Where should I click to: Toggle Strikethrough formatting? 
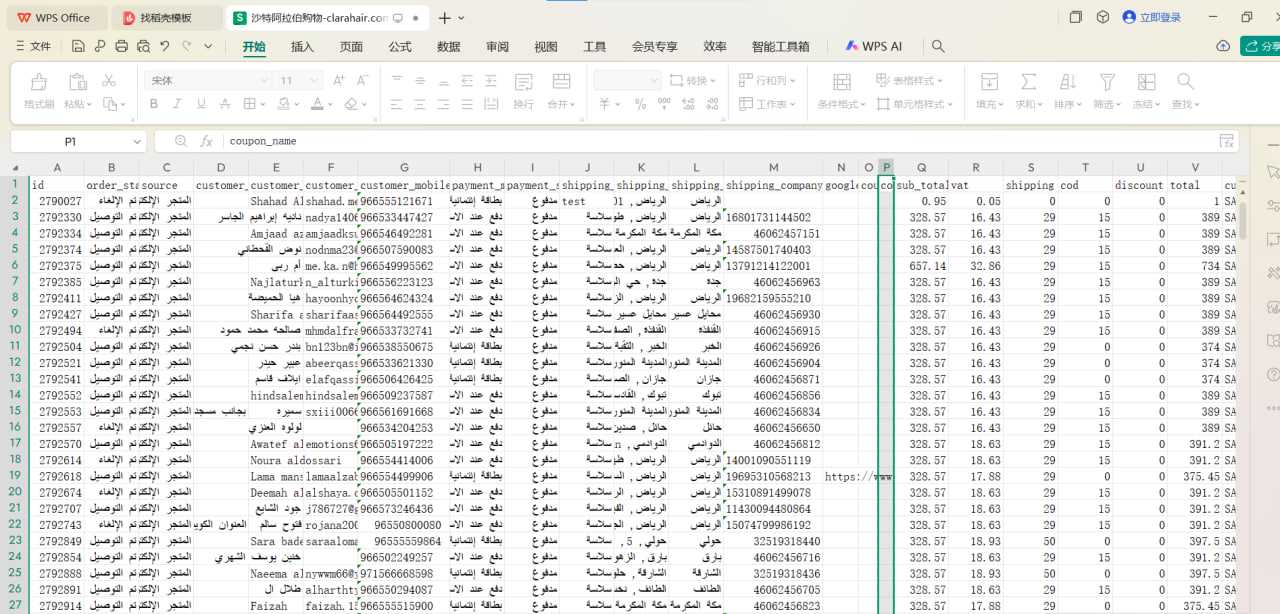click(x=226, y=104)
